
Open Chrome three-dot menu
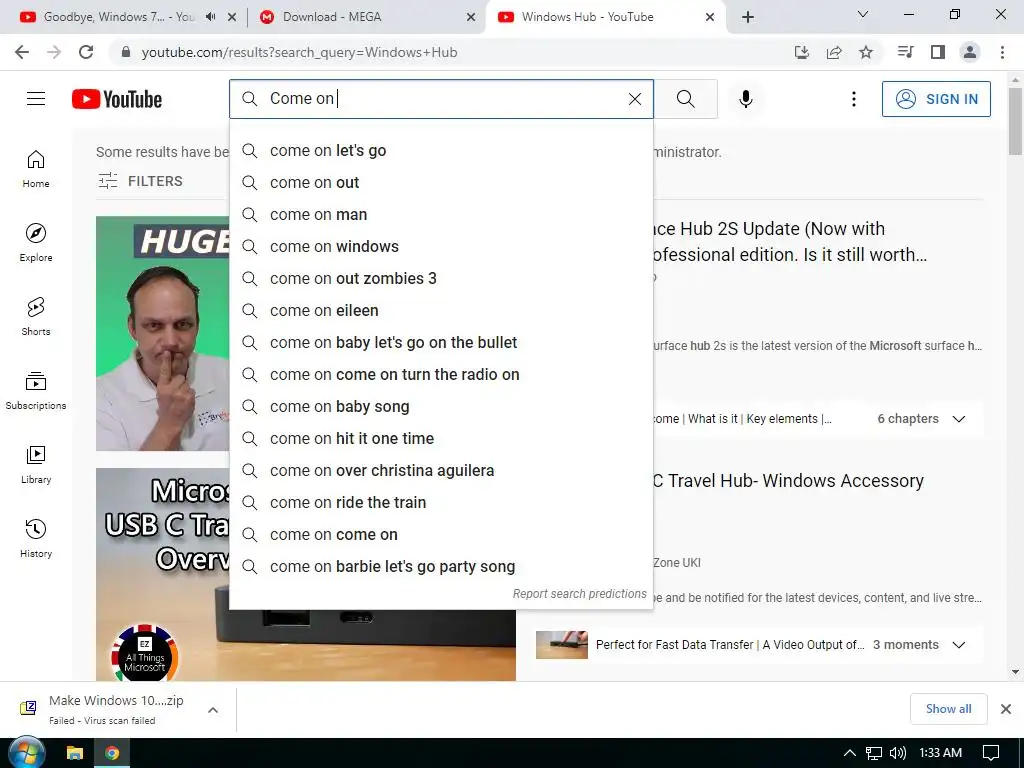pos(1002,52)
